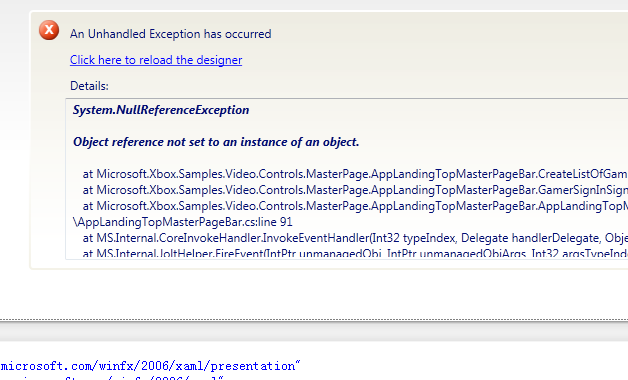Click the JoltHelper.FireEvent stack trace line

[355, 253]
